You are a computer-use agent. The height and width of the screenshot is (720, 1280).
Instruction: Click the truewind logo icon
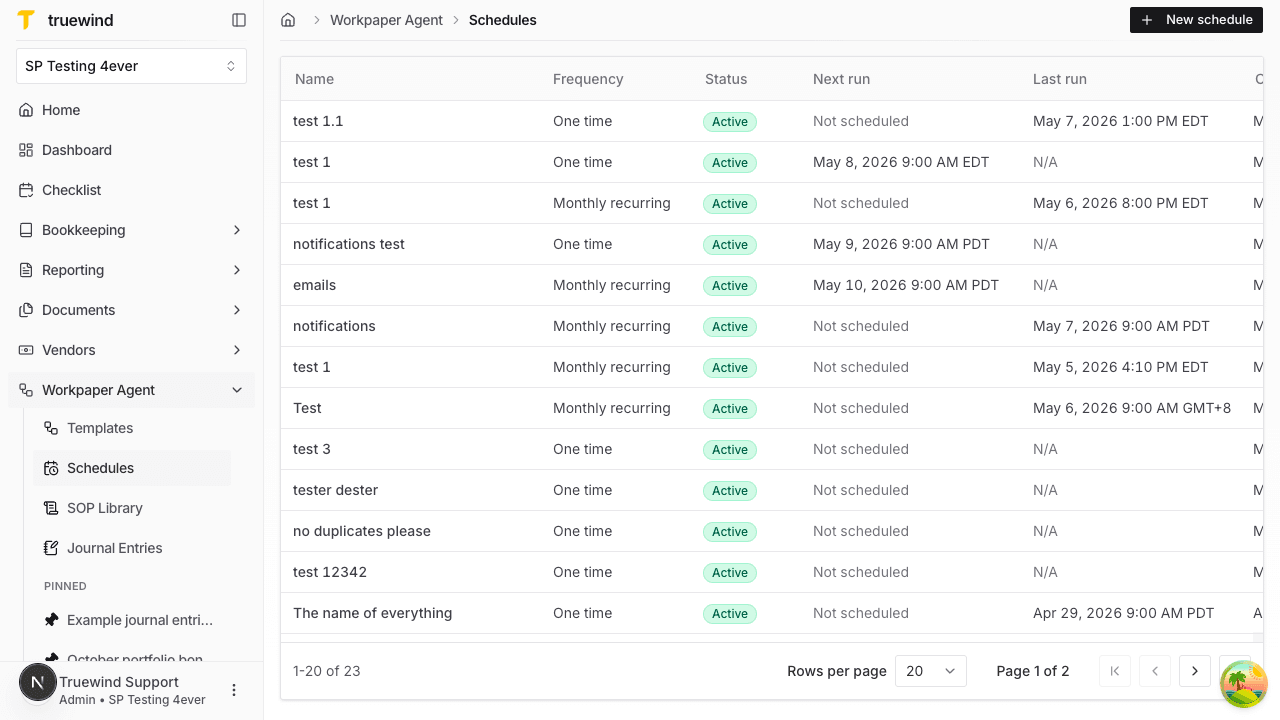pos(26,20)
